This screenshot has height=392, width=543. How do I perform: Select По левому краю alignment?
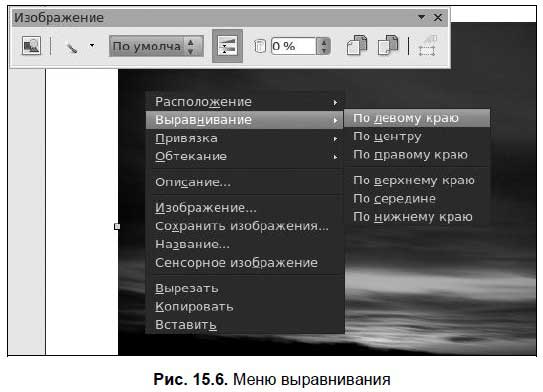417,118
